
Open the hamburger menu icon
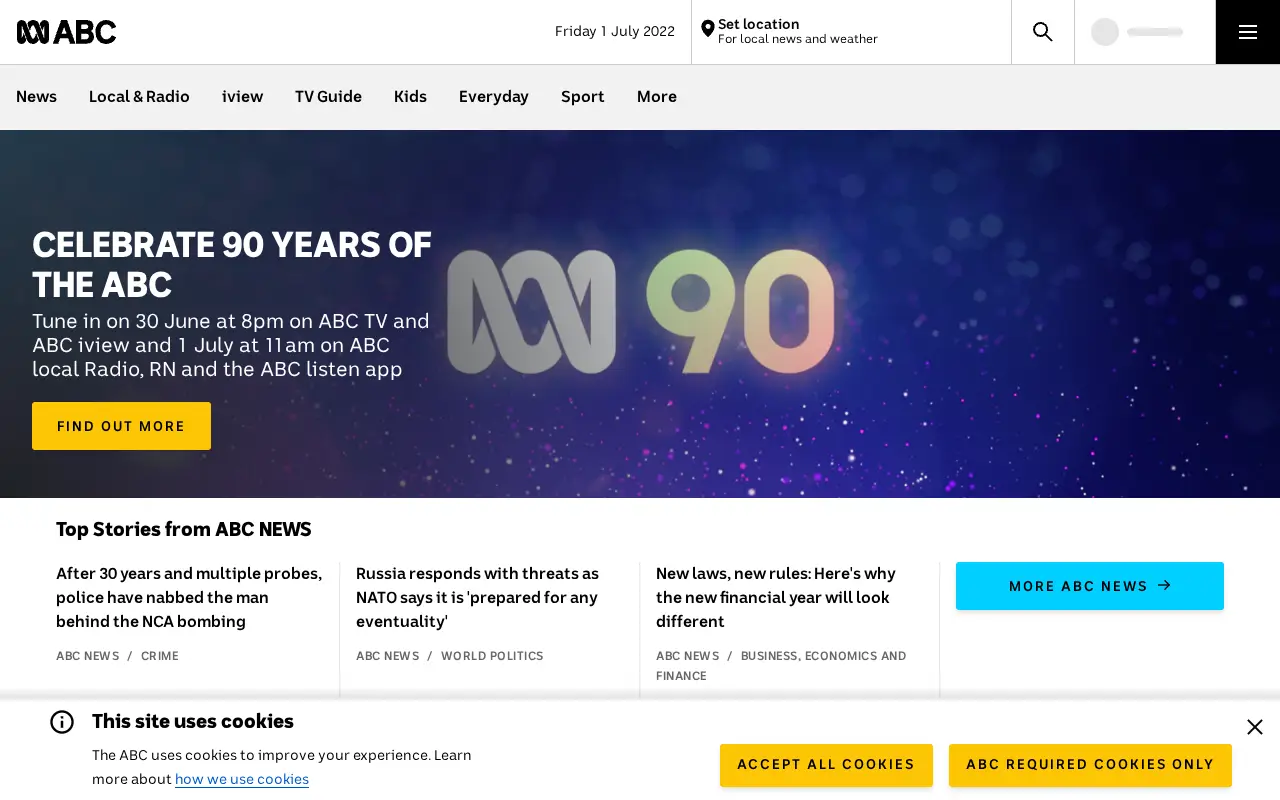click(1248, 32)
